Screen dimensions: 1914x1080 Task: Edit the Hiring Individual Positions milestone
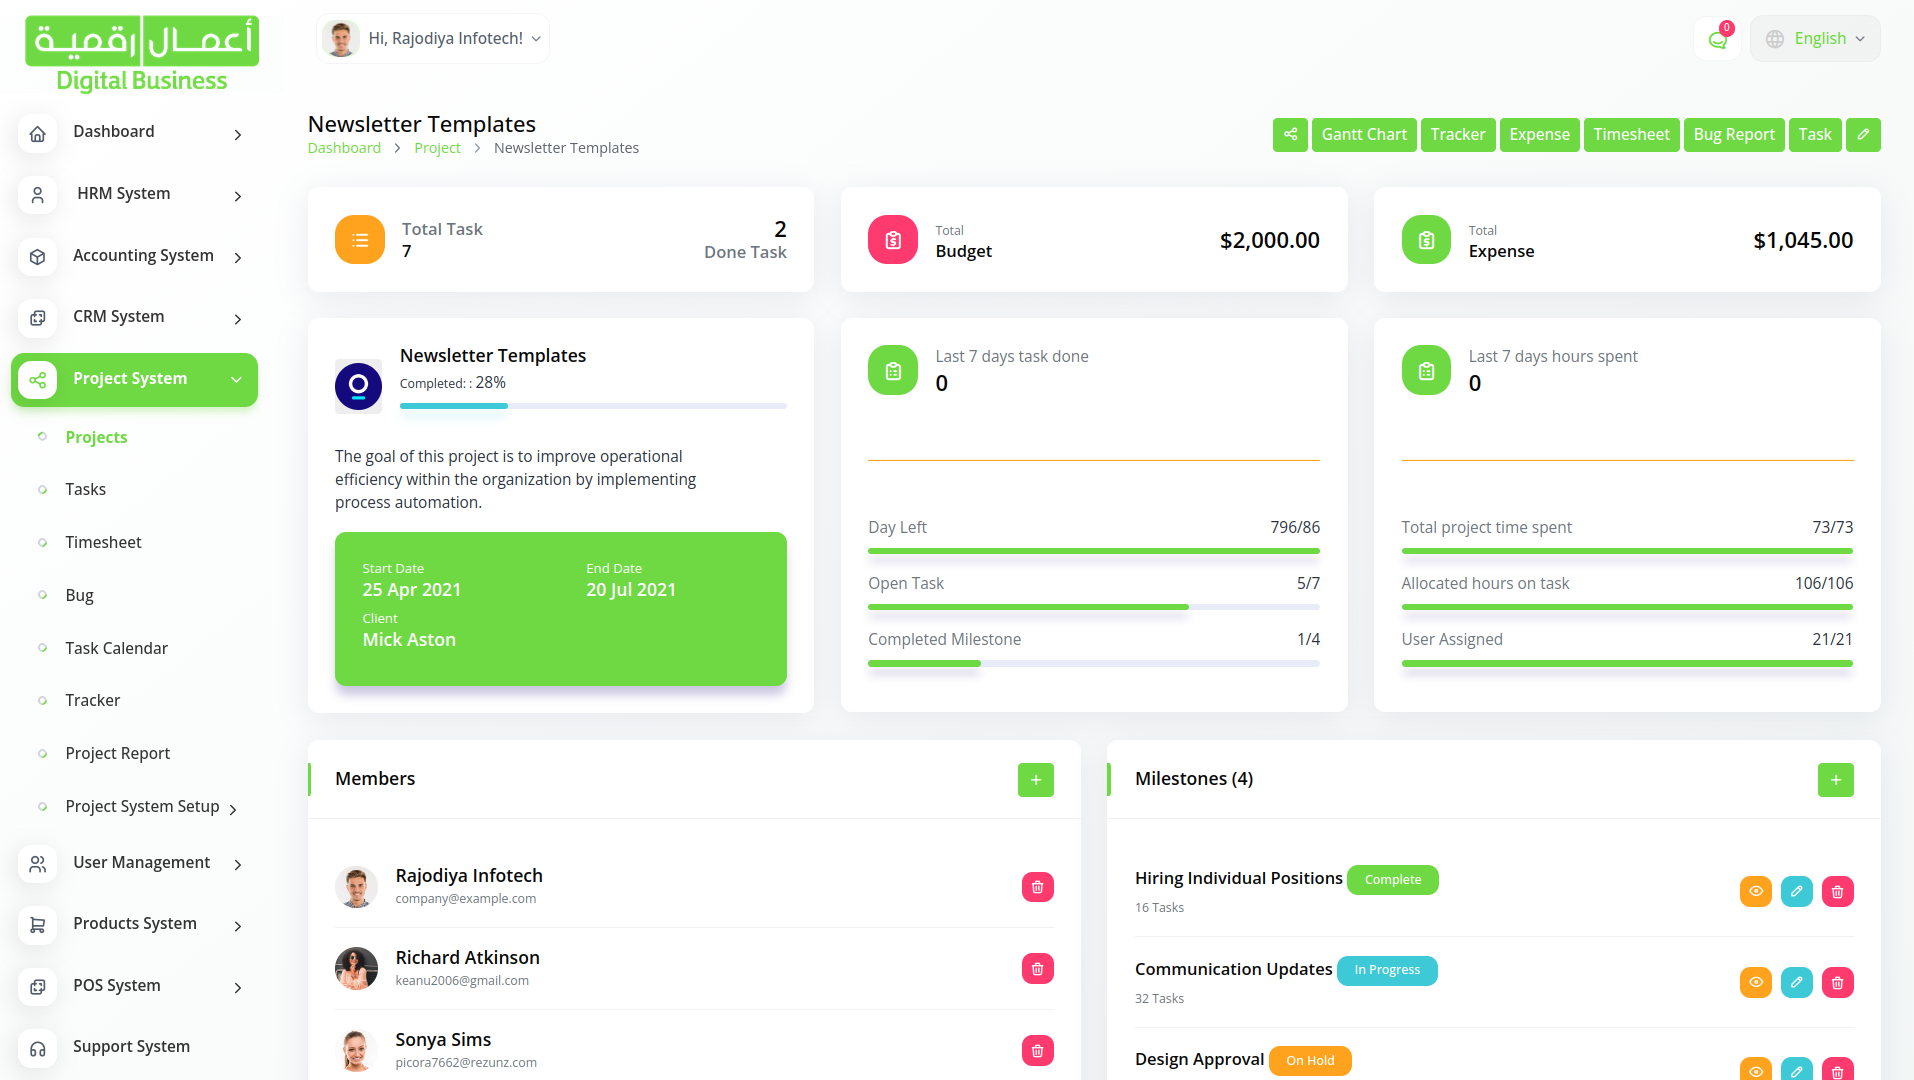coord(1796,891)
